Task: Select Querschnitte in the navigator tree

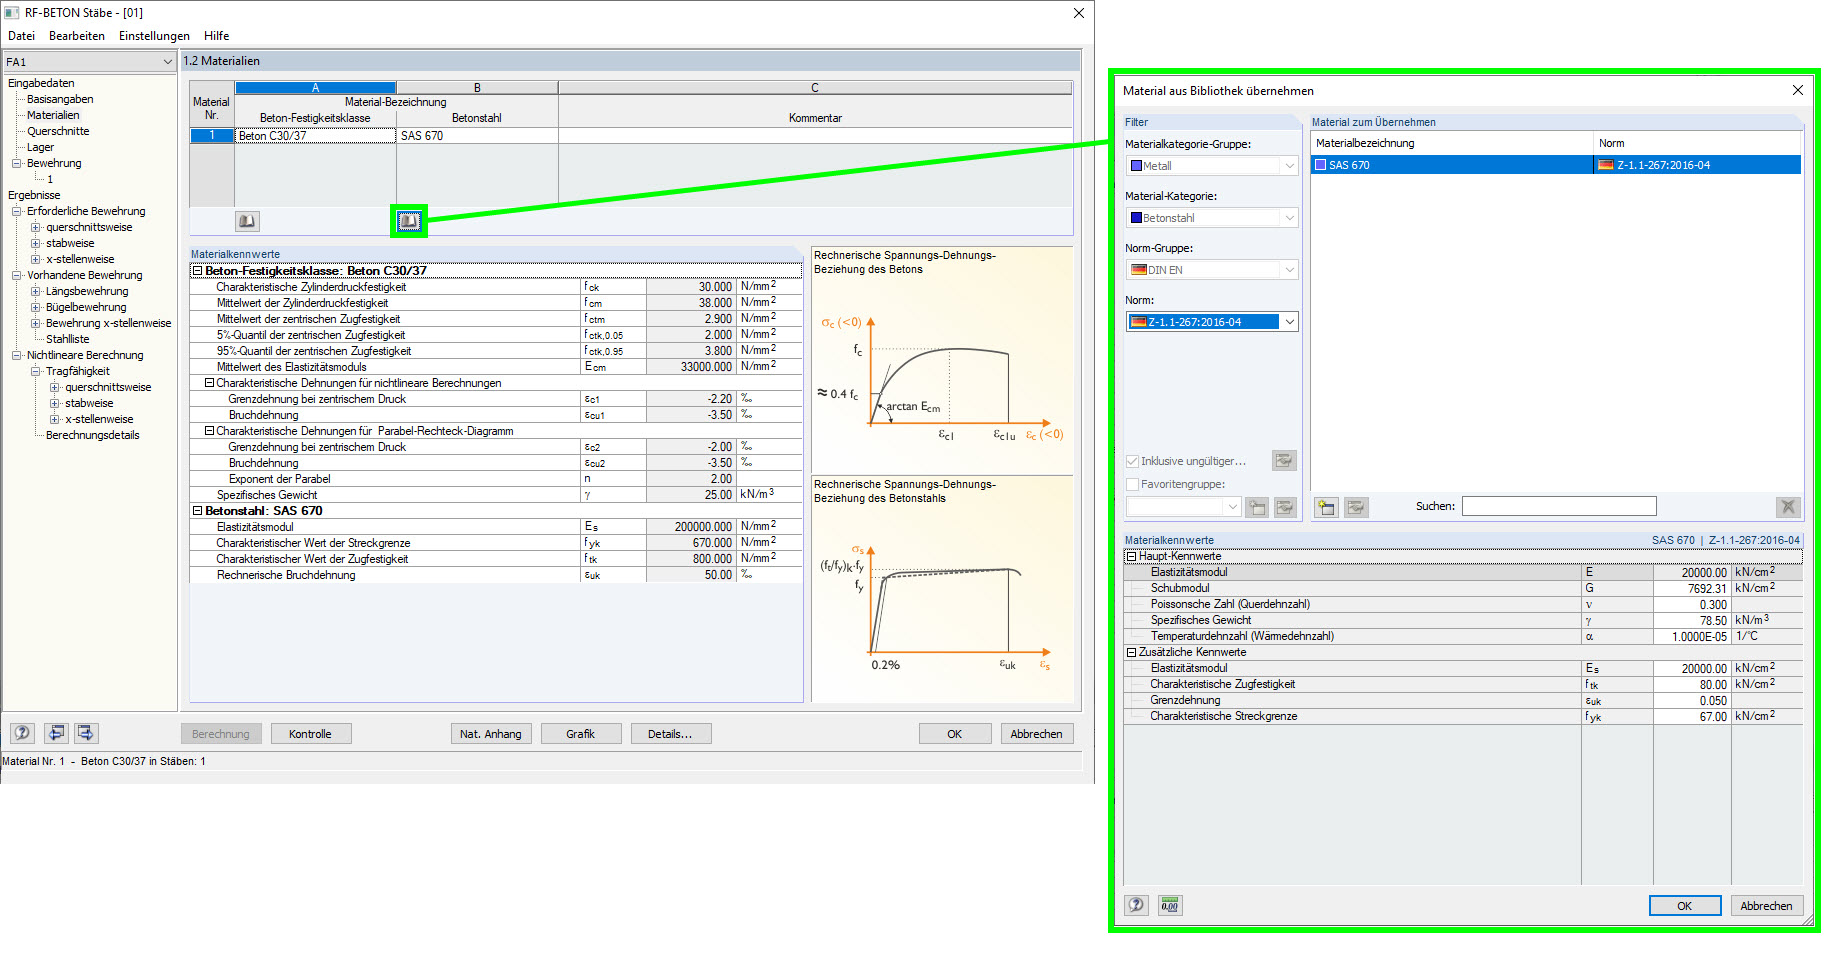Action: (58, 131)
